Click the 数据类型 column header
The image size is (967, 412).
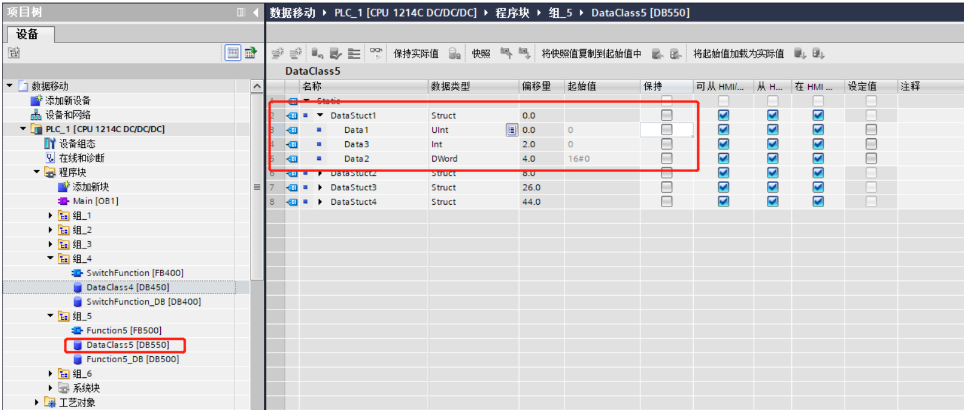point(474,86)
